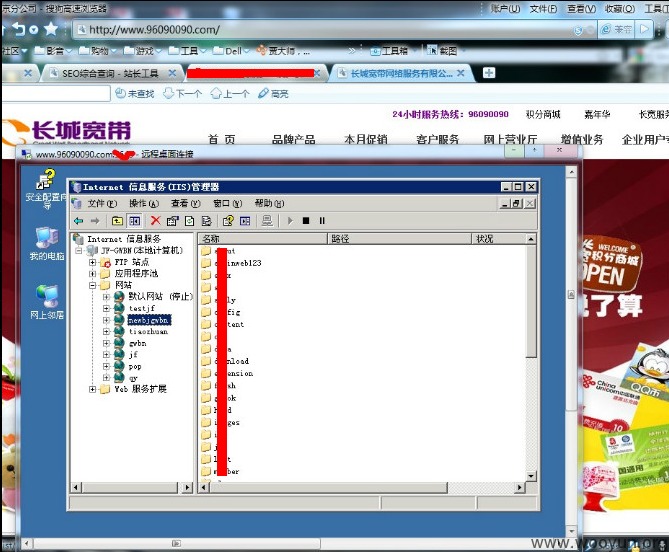Click the file list horizontal scrollbar thumb
The height and width of the screenshot is (552, 669).
coord(329,487)
